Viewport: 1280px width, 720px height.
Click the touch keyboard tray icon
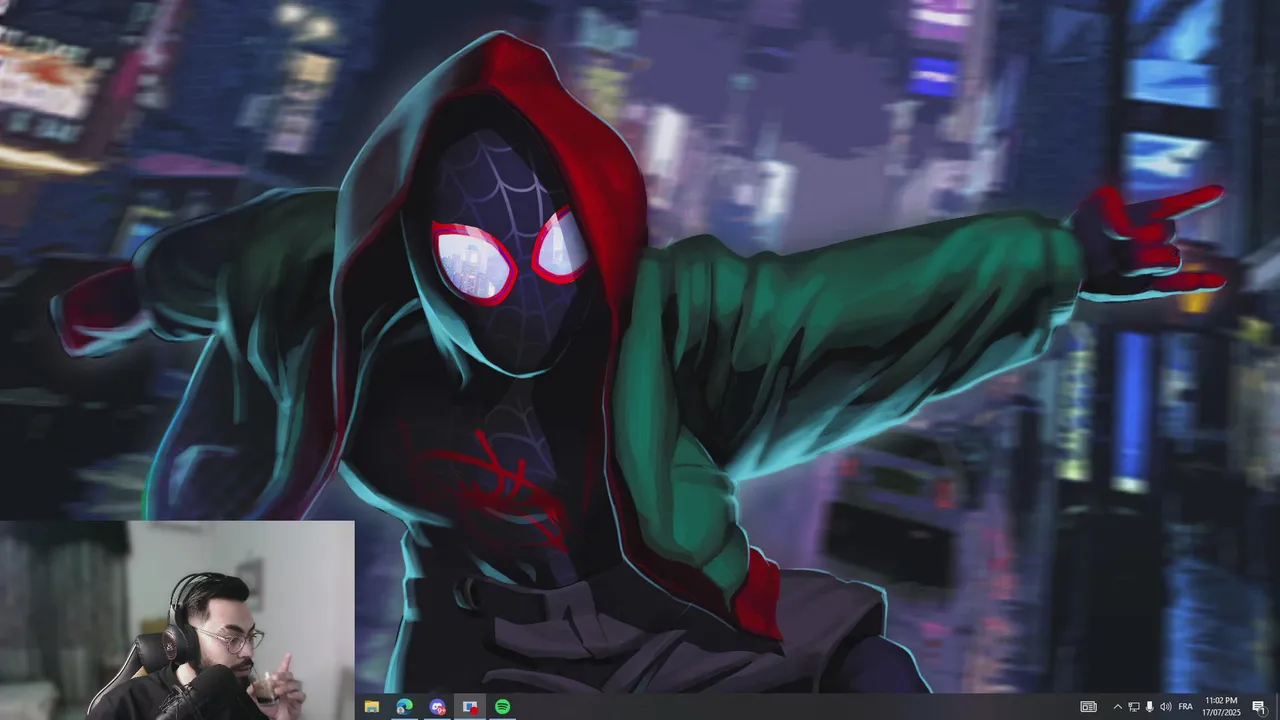[1089, 707]
